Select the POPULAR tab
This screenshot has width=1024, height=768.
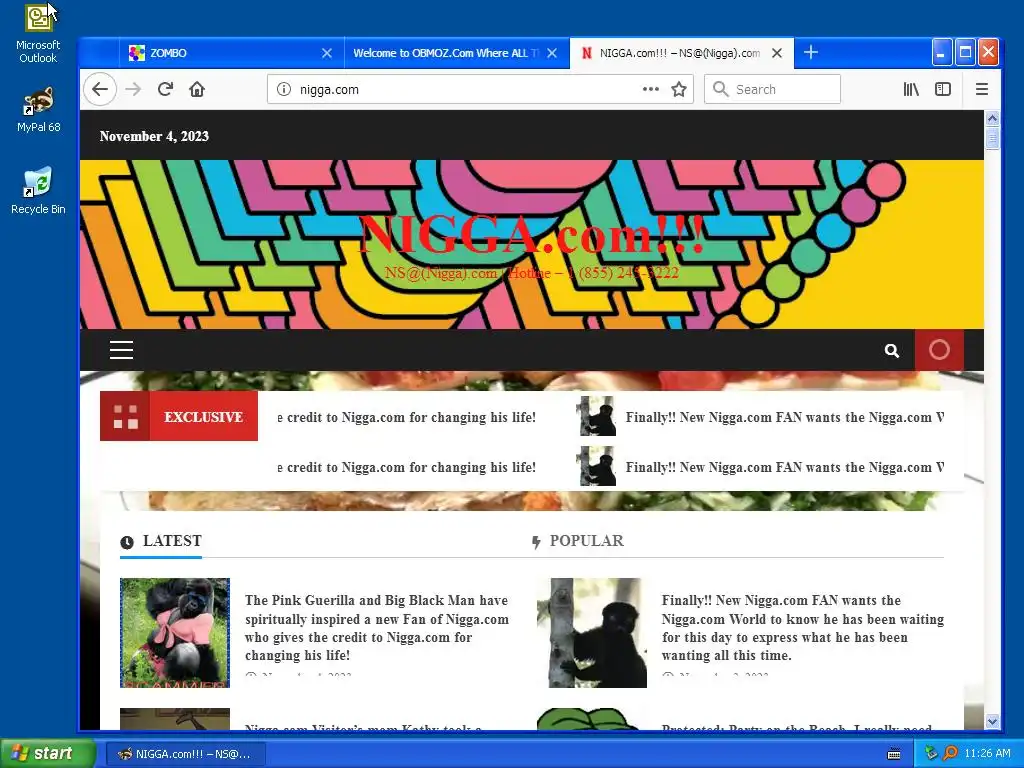click(577, 541)
